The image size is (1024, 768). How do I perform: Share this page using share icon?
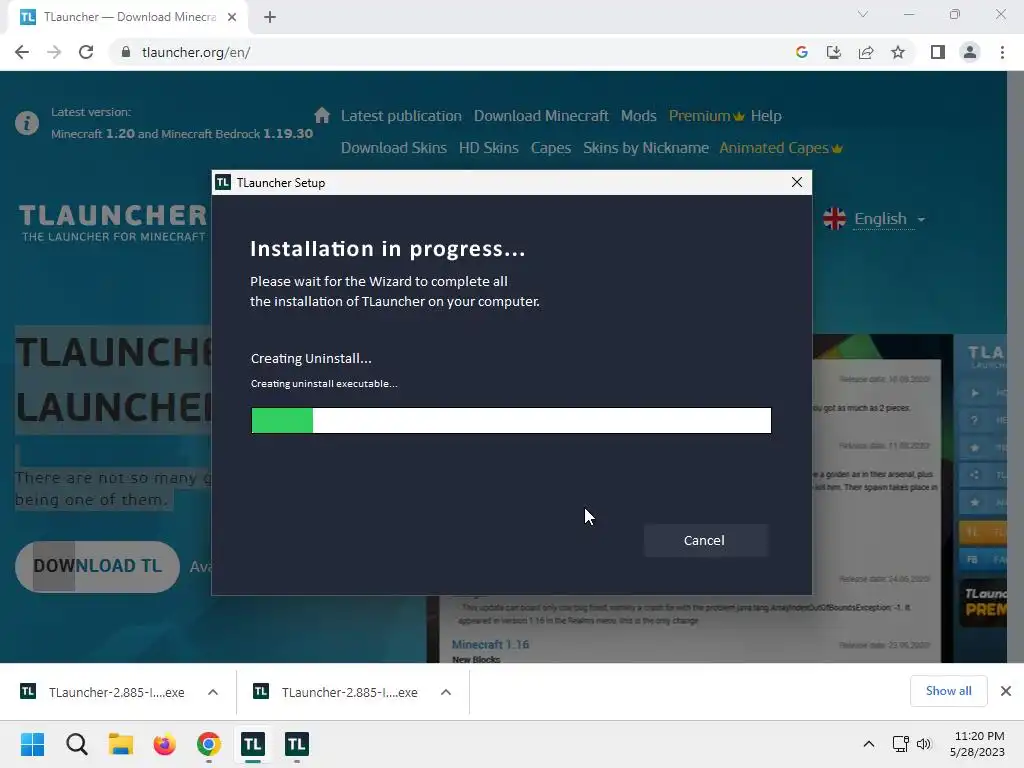866,52
